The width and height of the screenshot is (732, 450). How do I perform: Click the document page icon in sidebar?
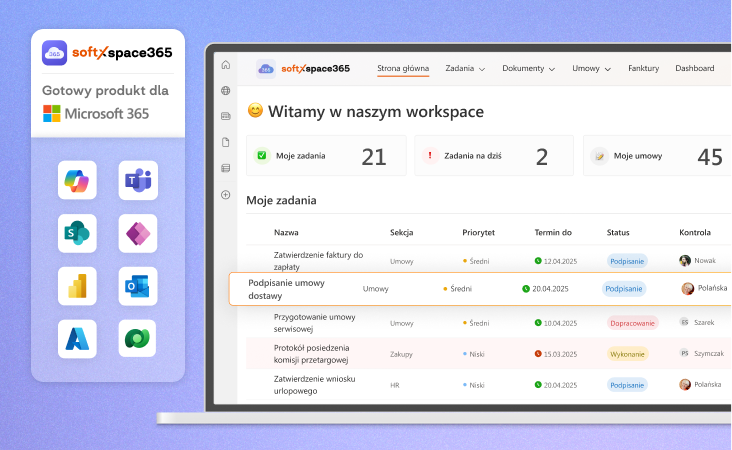click(x=225, y=142)
